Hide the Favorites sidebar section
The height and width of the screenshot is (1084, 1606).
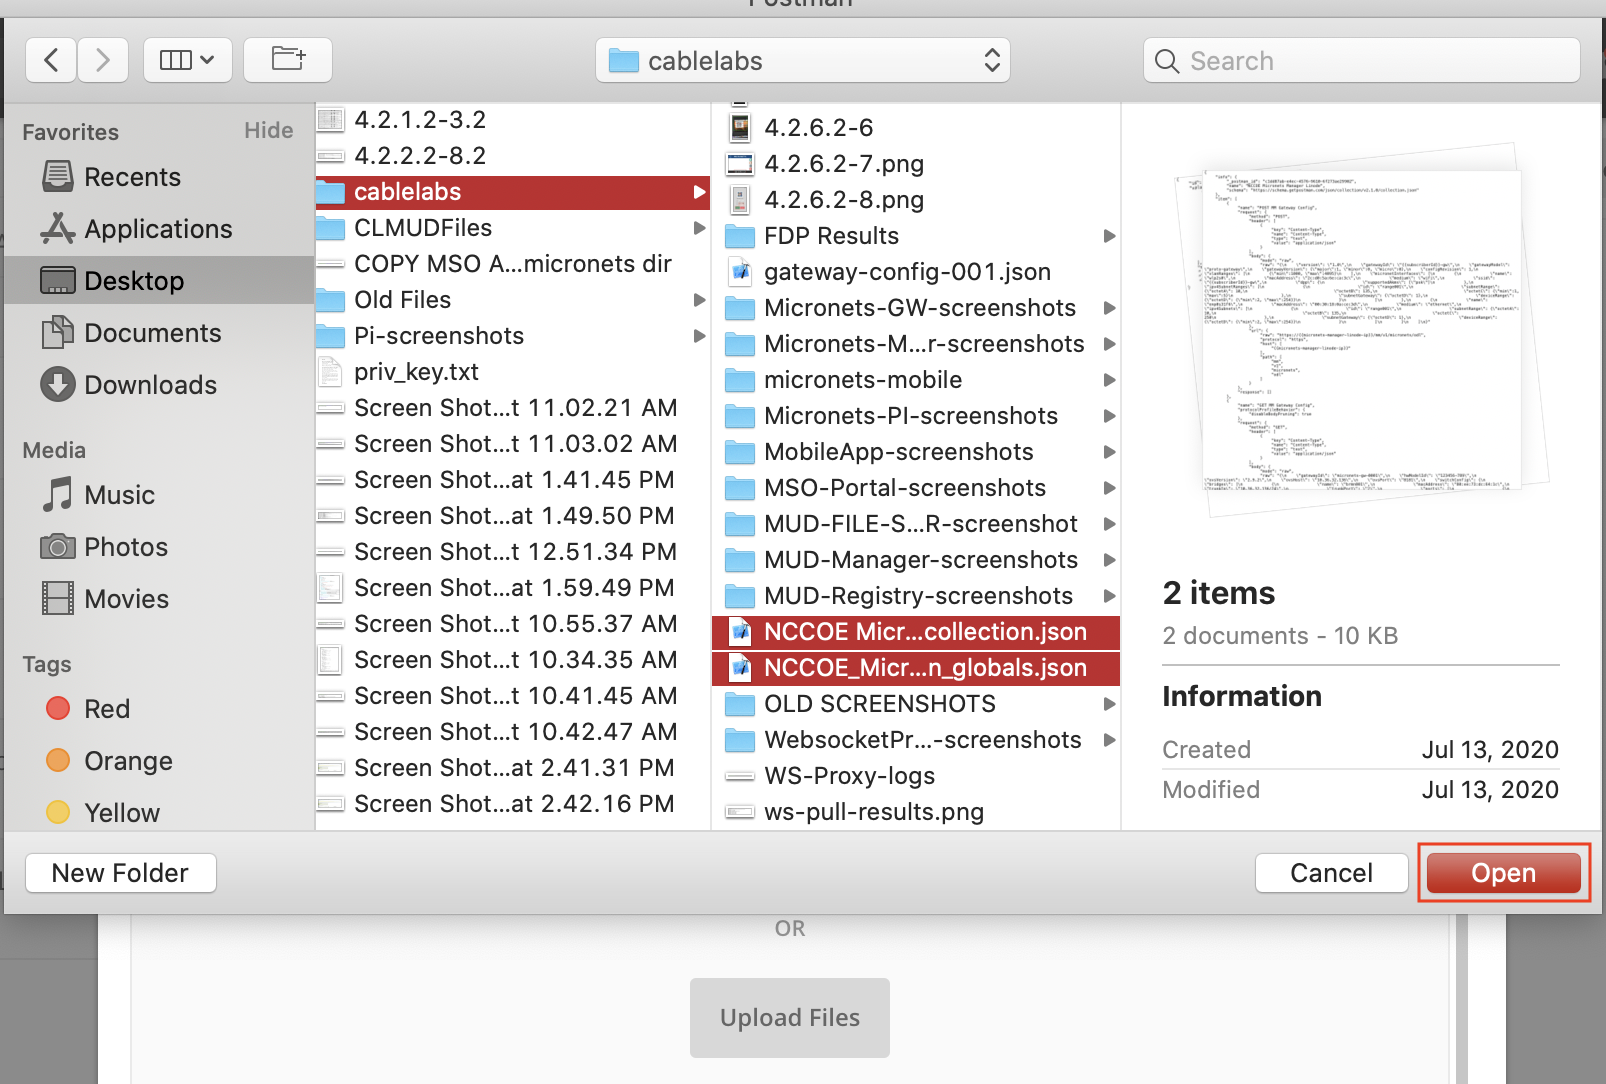point(269,130)
